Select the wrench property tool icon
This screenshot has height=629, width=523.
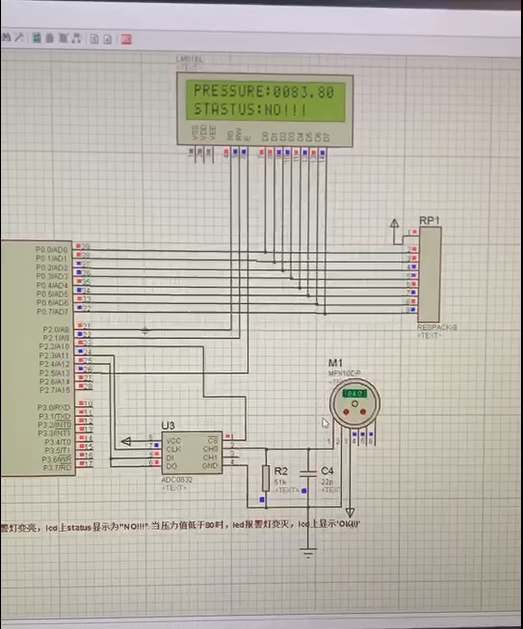[x=19, y=38]
